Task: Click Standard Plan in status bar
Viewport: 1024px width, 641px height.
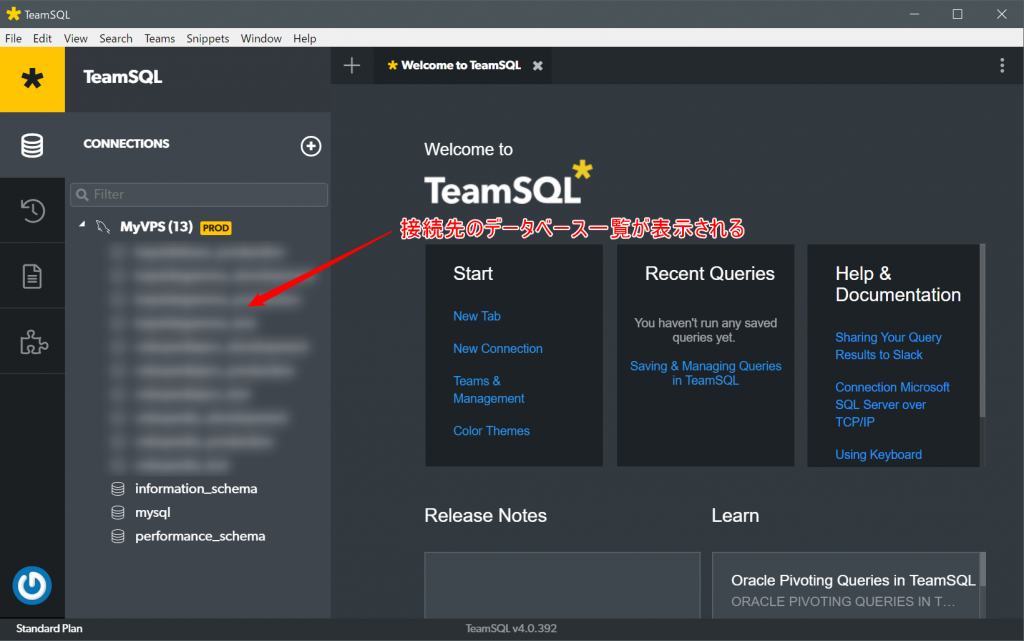Action: click(x=49, y=629)
